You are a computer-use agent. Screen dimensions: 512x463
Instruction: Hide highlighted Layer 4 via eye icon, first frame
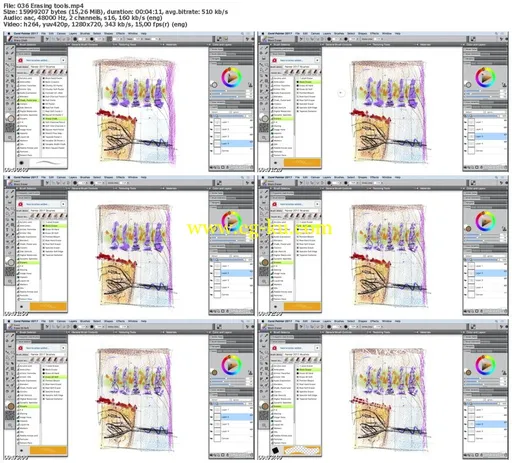click(211, 144)
